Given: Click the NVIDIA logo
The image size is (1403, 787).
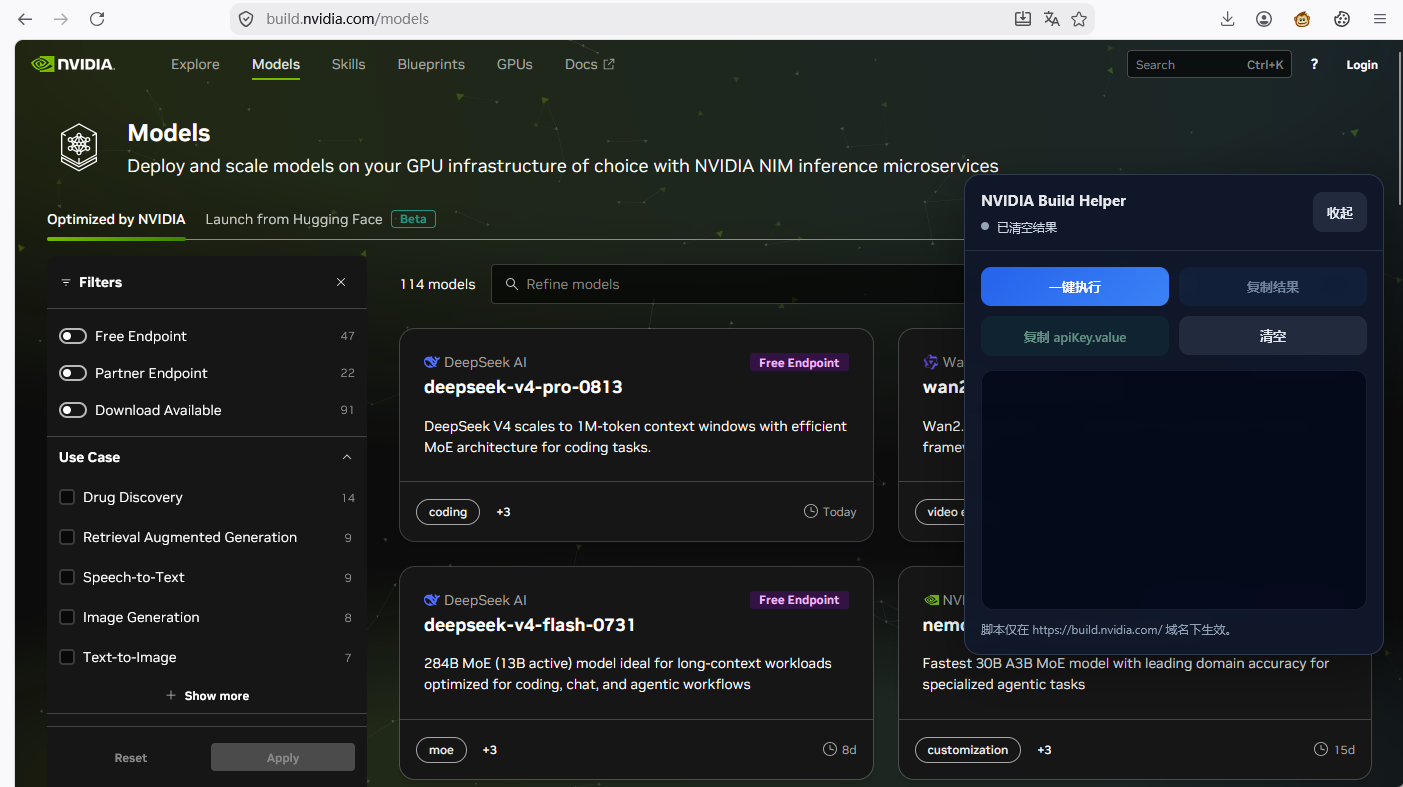Looking at the screenshot, I should 73,64.
